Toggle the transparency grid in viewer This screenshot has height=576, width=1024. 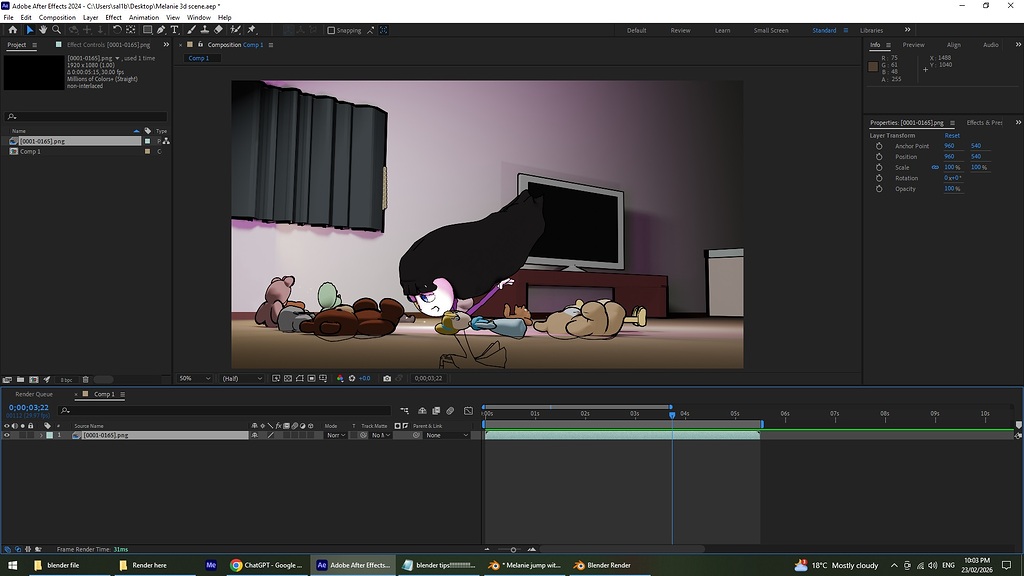point(288,378)
